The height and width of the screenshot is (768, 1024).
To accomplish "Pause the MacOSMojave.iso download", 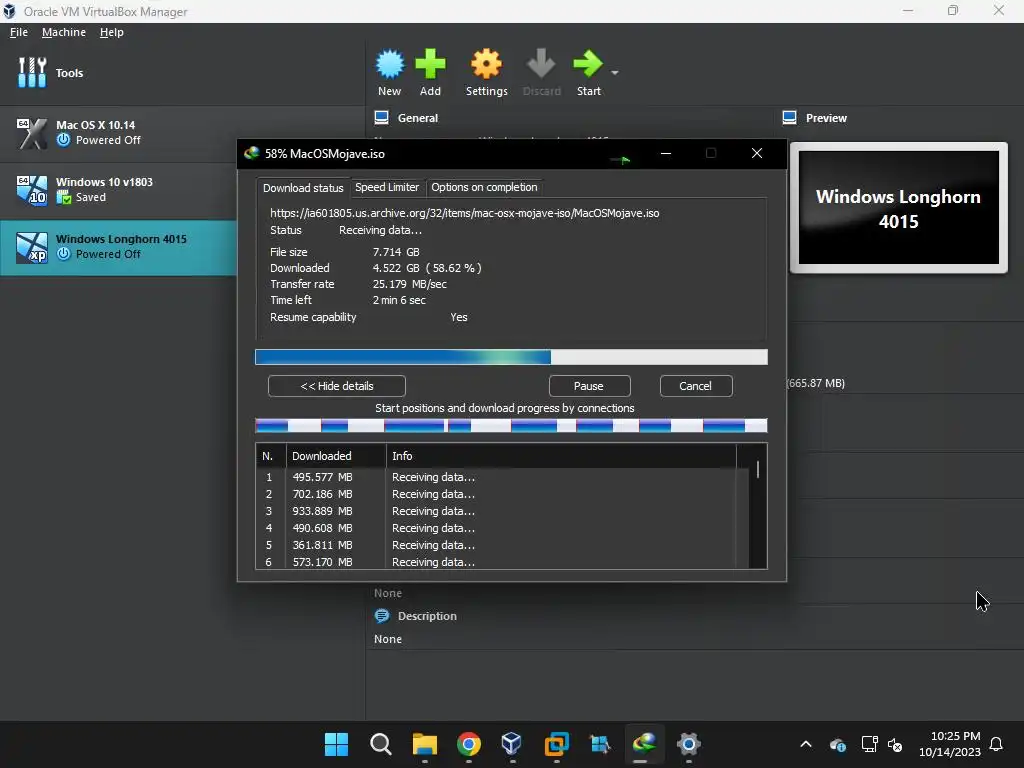I will 588,386.
